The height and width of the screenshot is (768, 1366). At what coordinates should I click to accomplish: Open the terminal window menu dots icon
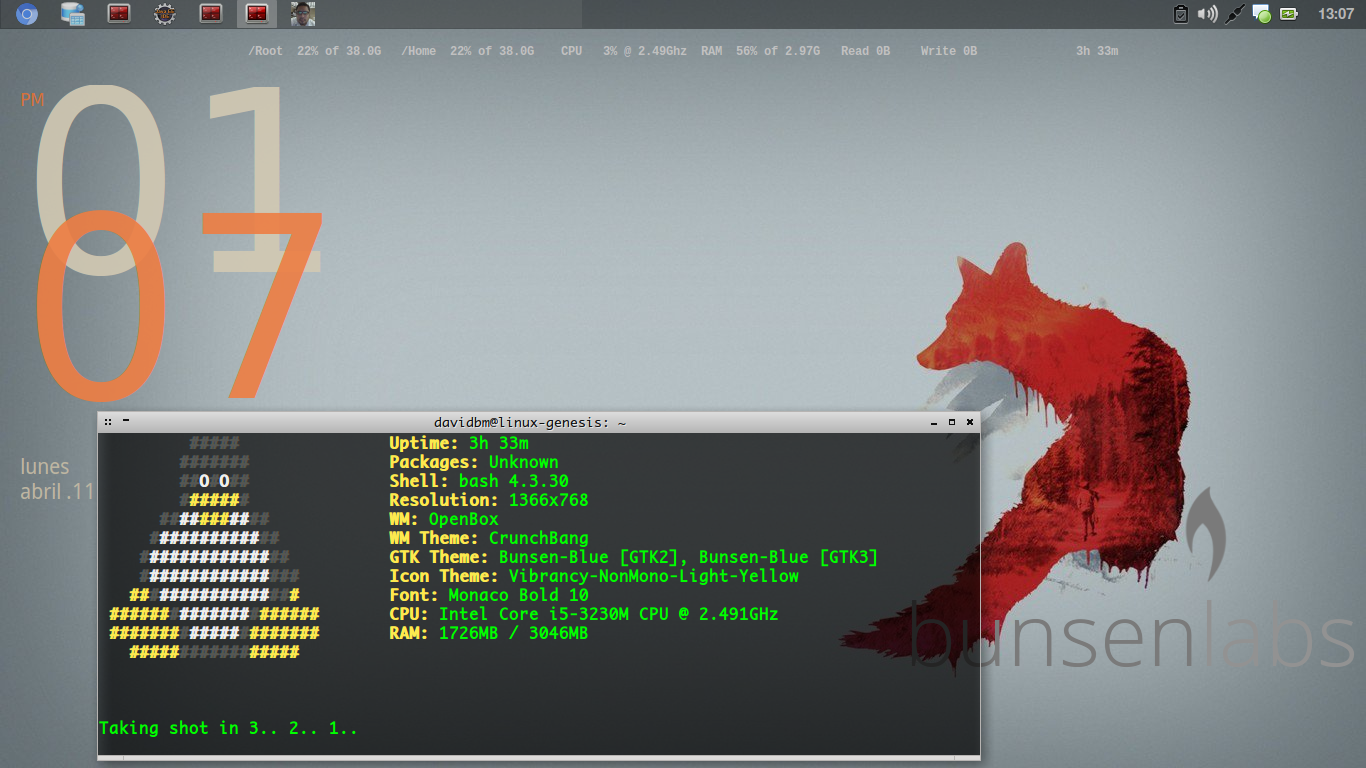click(x=107, y=422)
